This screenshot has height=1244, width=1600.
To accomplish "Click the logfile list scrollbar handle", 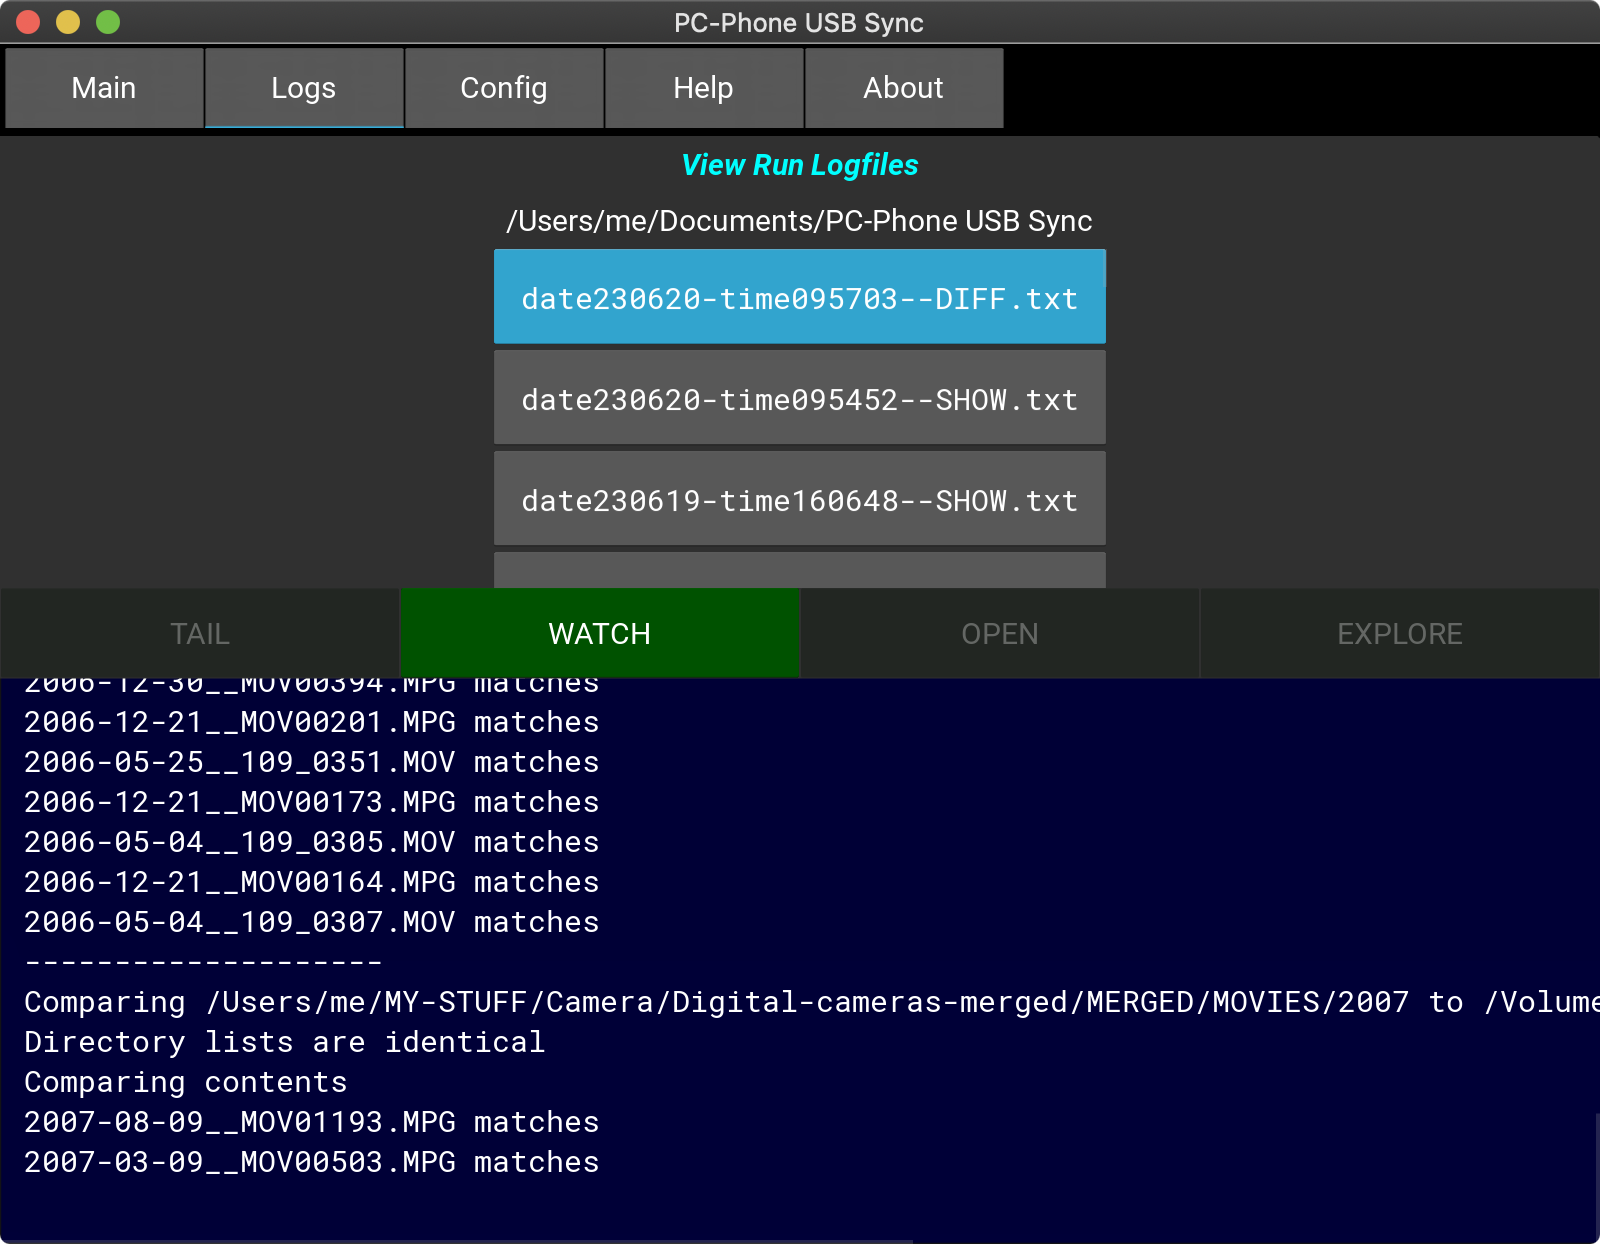I will pos(1104,268).
